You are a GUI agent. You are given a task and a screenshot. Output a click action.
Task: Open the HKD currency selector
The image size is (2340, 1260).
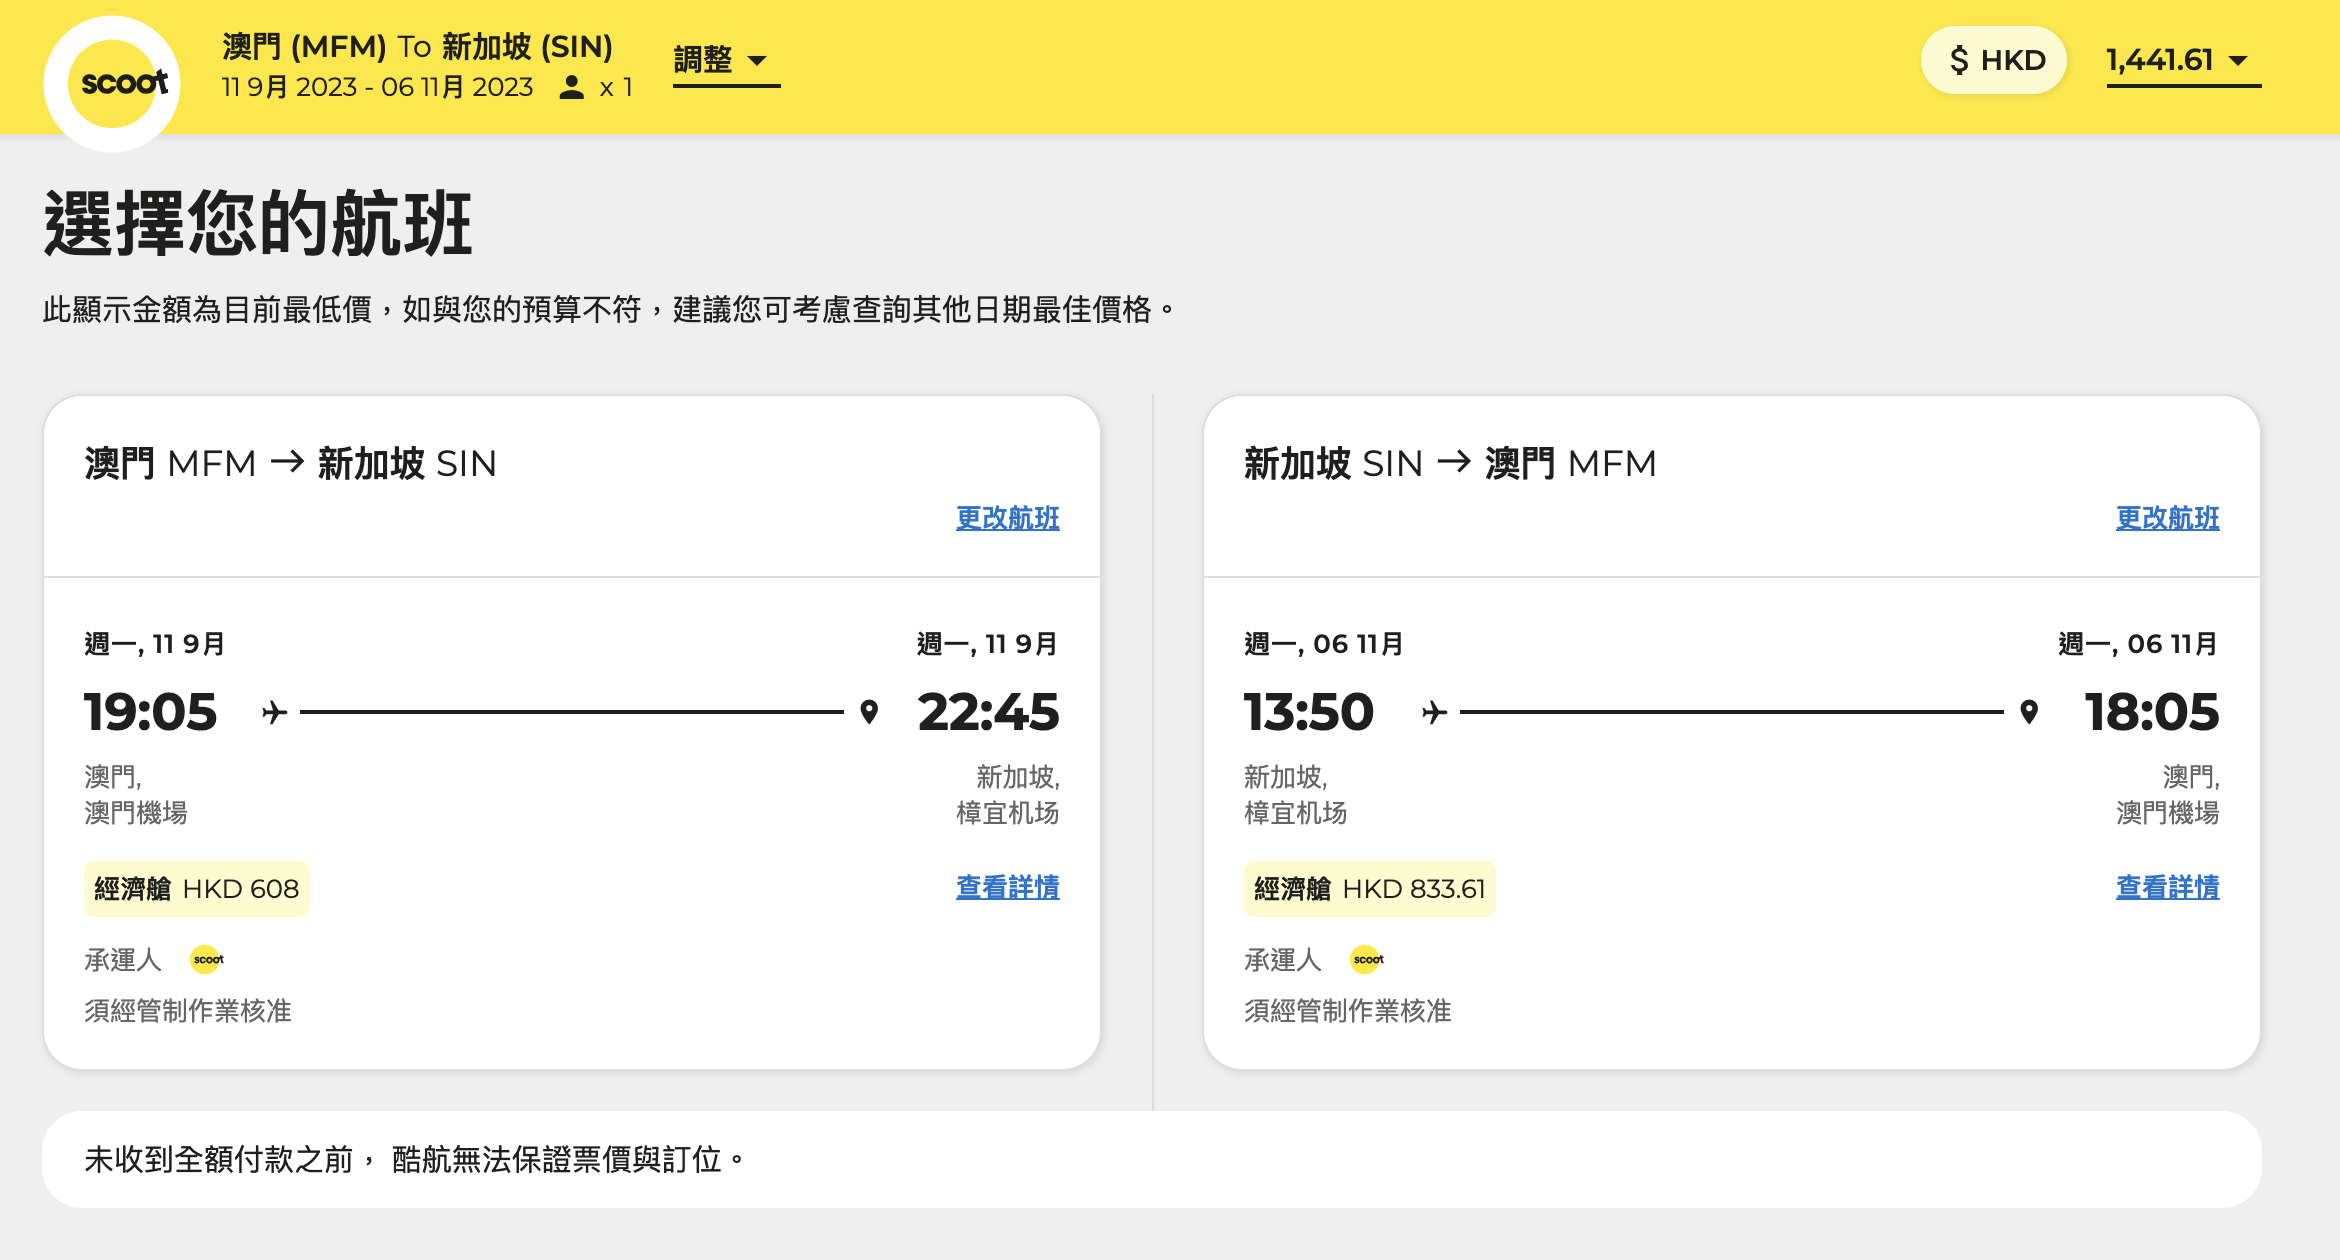[1994, 60]
